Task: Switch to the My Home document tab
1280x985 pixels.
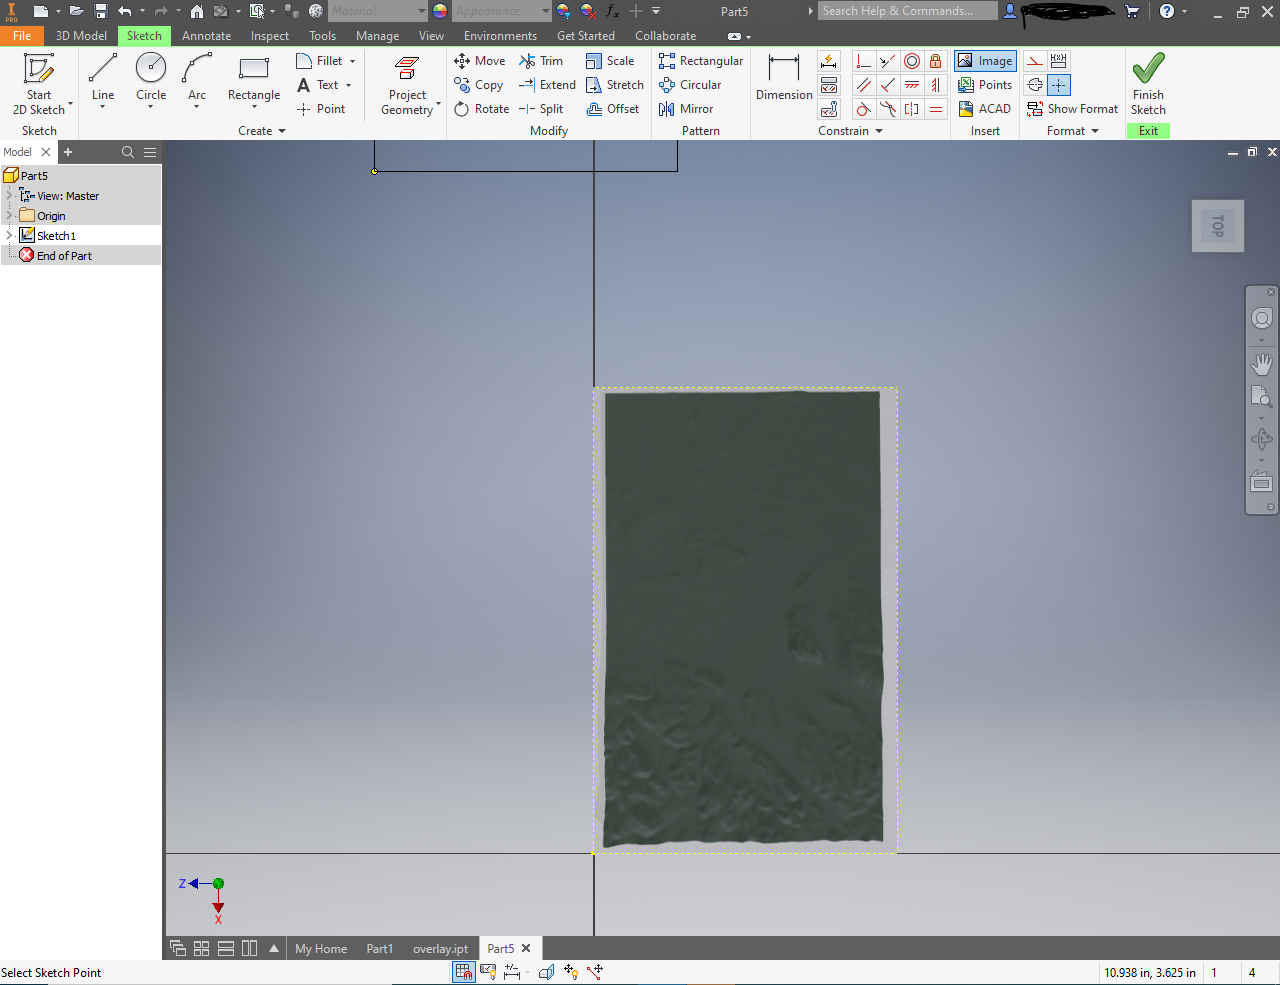Action: (321, 949)
